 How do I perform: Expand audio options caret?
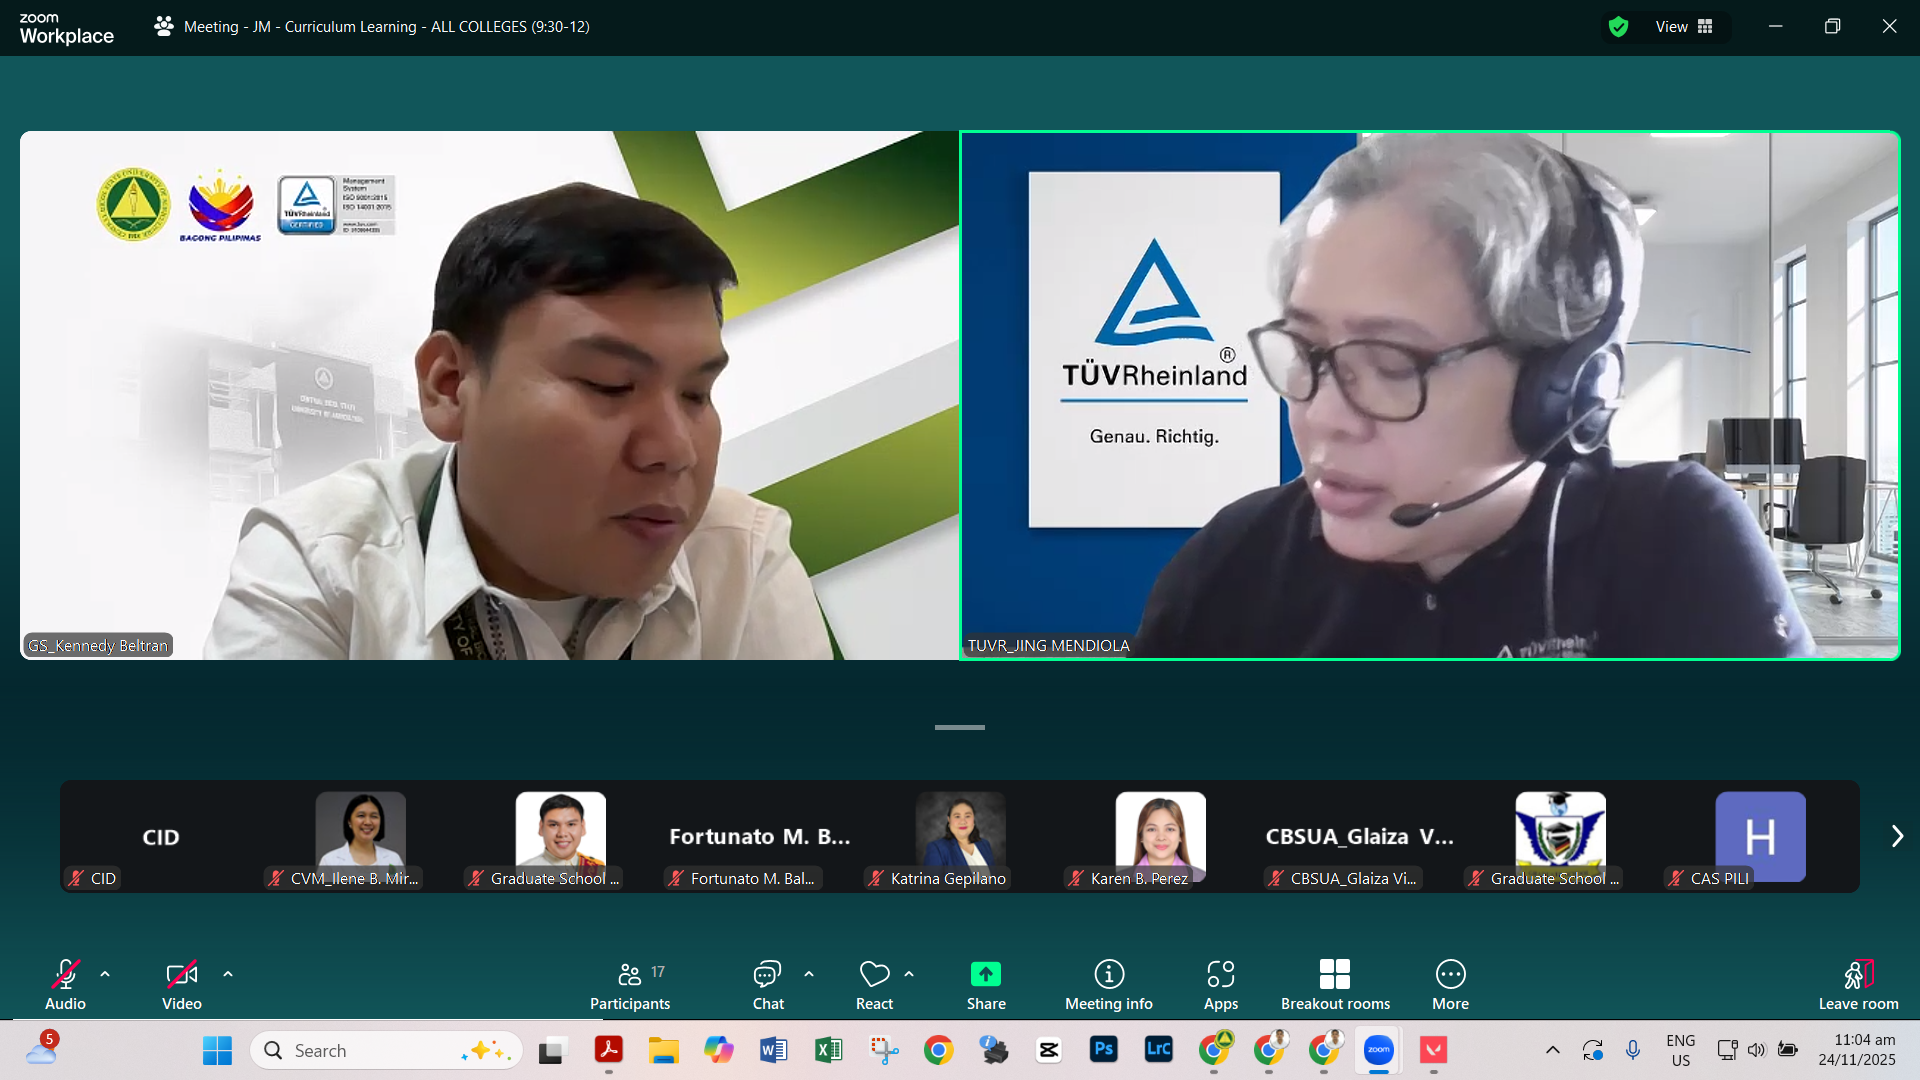[105, 974]
